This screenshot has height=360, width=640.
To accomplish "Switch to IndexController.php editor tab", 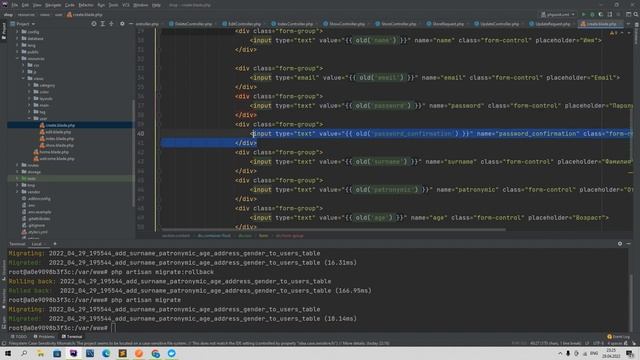I will (293, 24).
